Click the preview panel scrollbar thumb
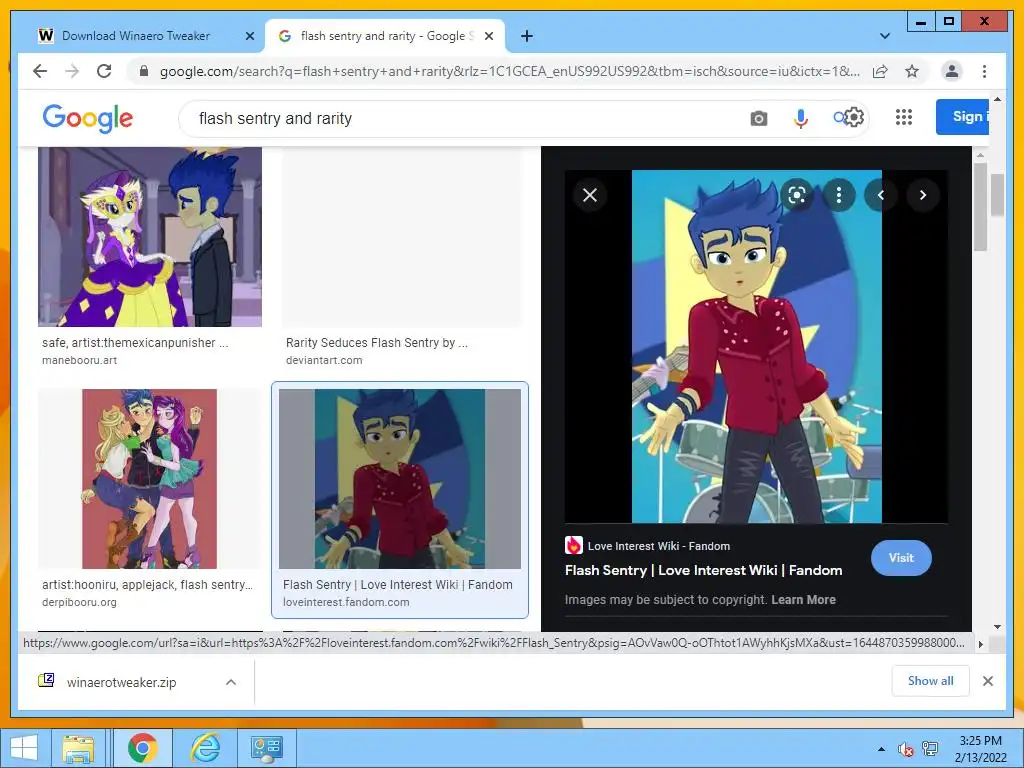 (980, 206)
